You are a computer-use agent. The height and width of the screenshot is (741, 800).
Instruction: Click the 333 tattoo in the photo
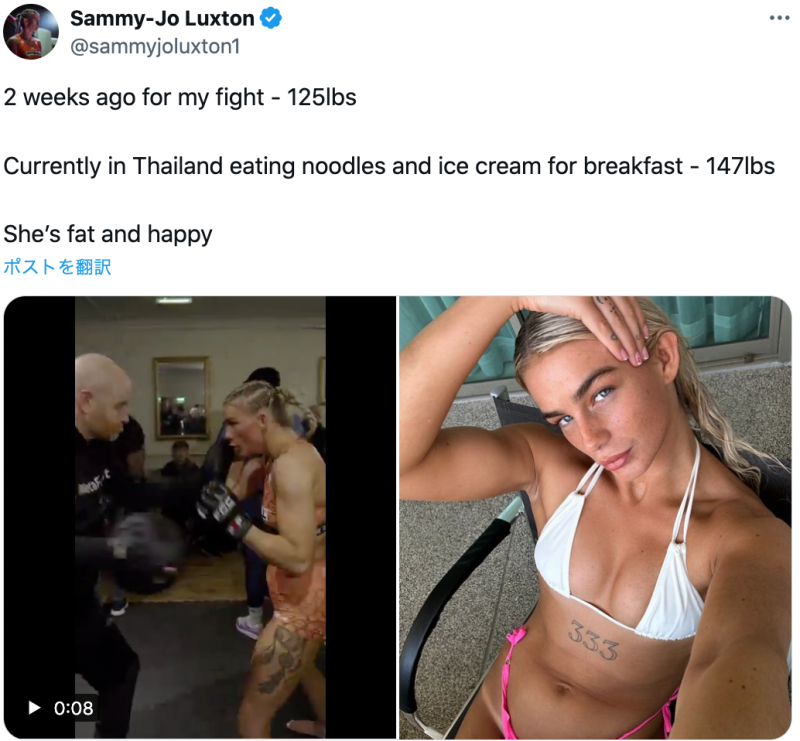592,640
